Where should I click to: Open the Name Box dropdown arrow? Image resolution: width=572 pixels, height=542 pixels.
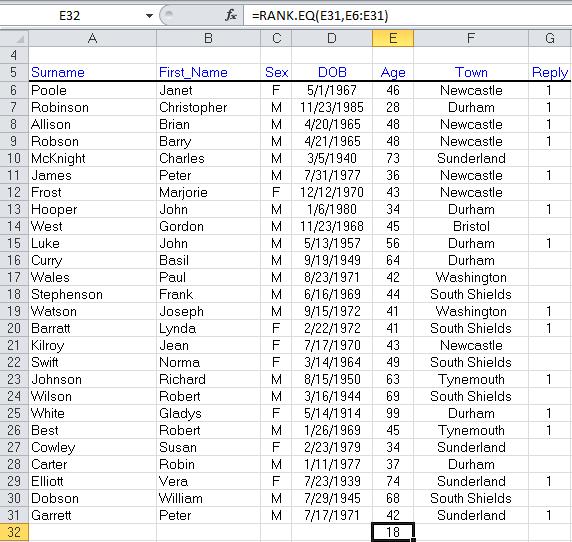149,16
